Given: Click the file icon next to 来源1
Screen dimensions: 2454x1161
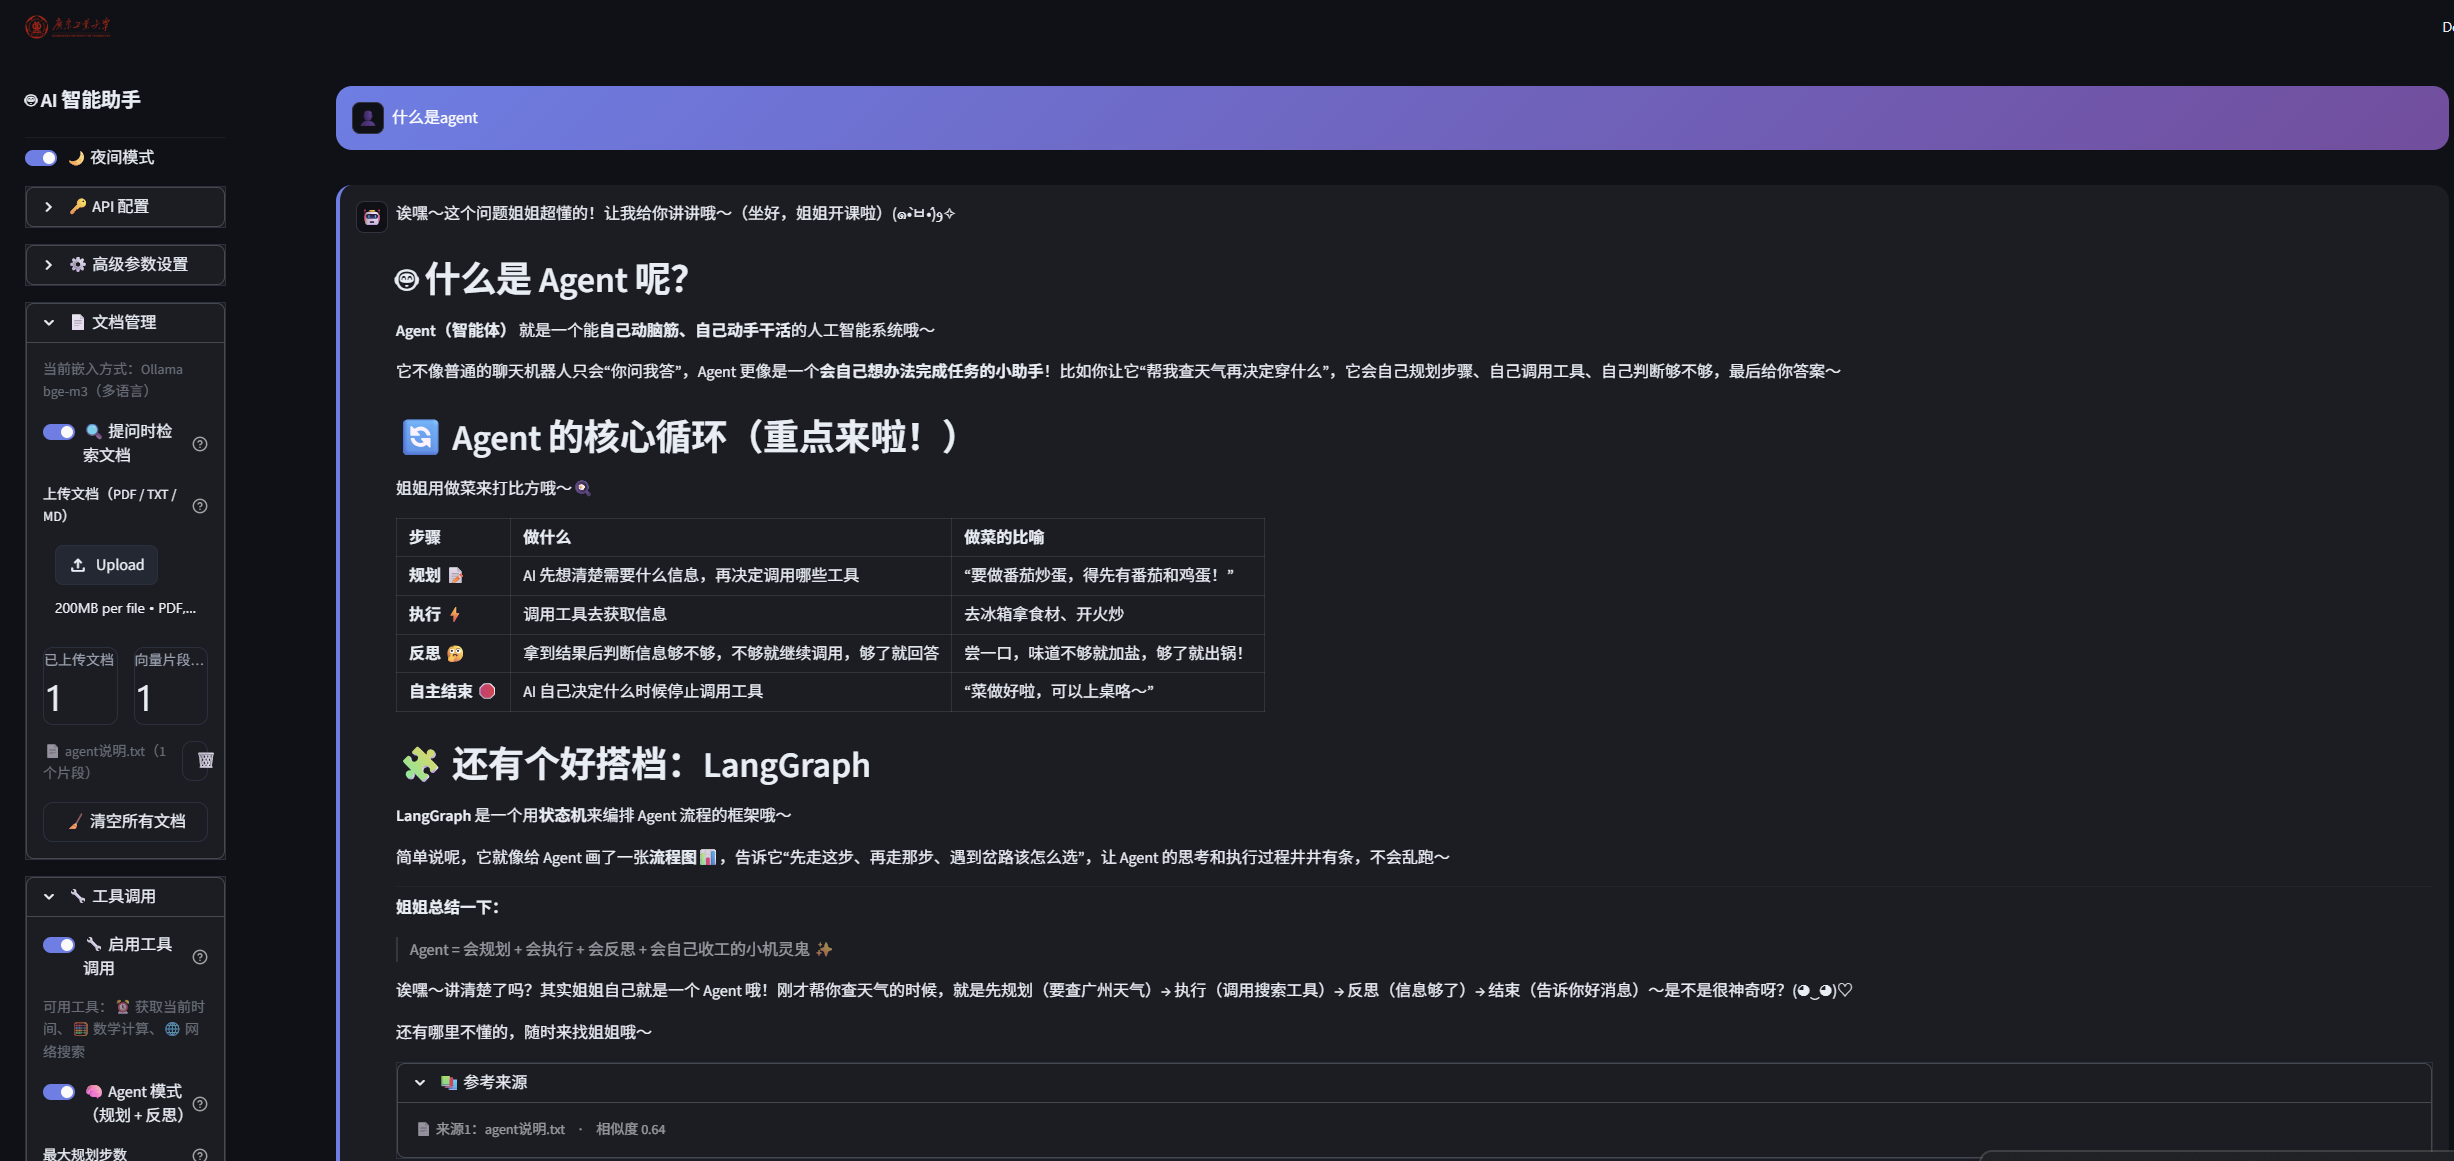Looking at the screenshot, I should (423, 1129).
